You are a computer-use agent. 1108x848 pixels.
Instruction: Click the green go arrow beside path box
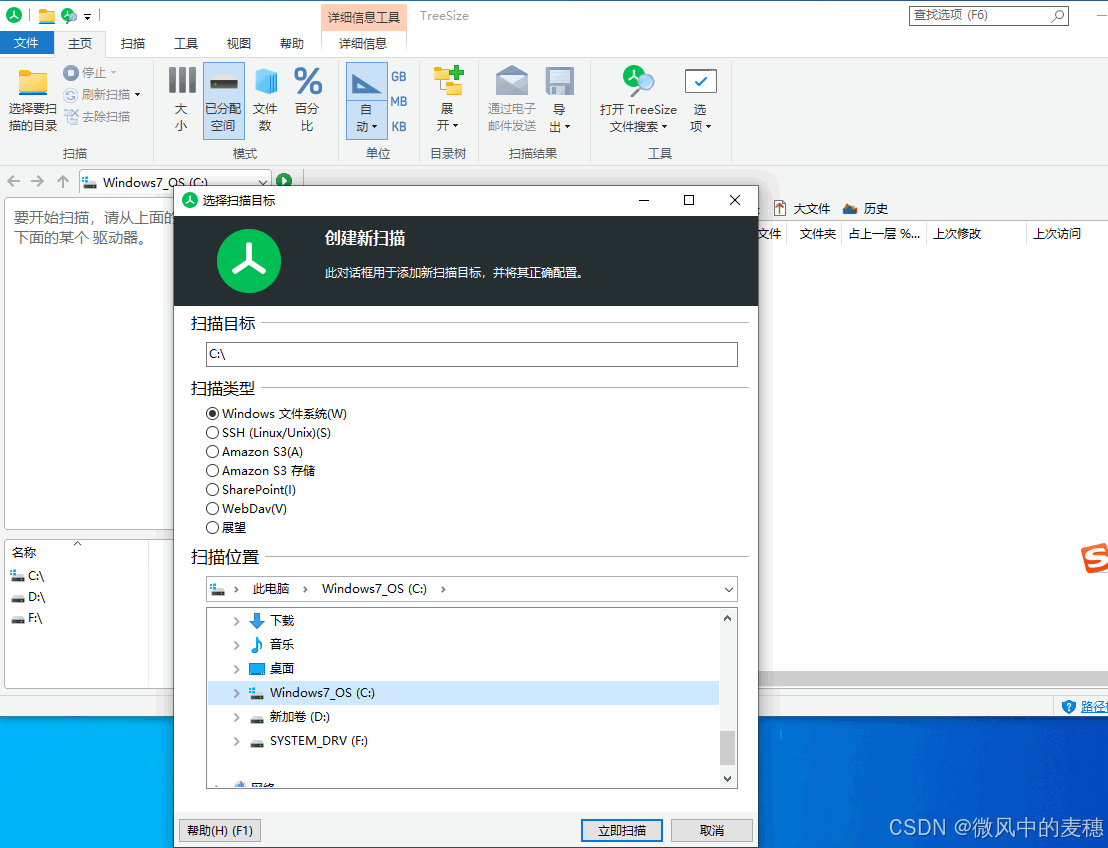[284, 181]
